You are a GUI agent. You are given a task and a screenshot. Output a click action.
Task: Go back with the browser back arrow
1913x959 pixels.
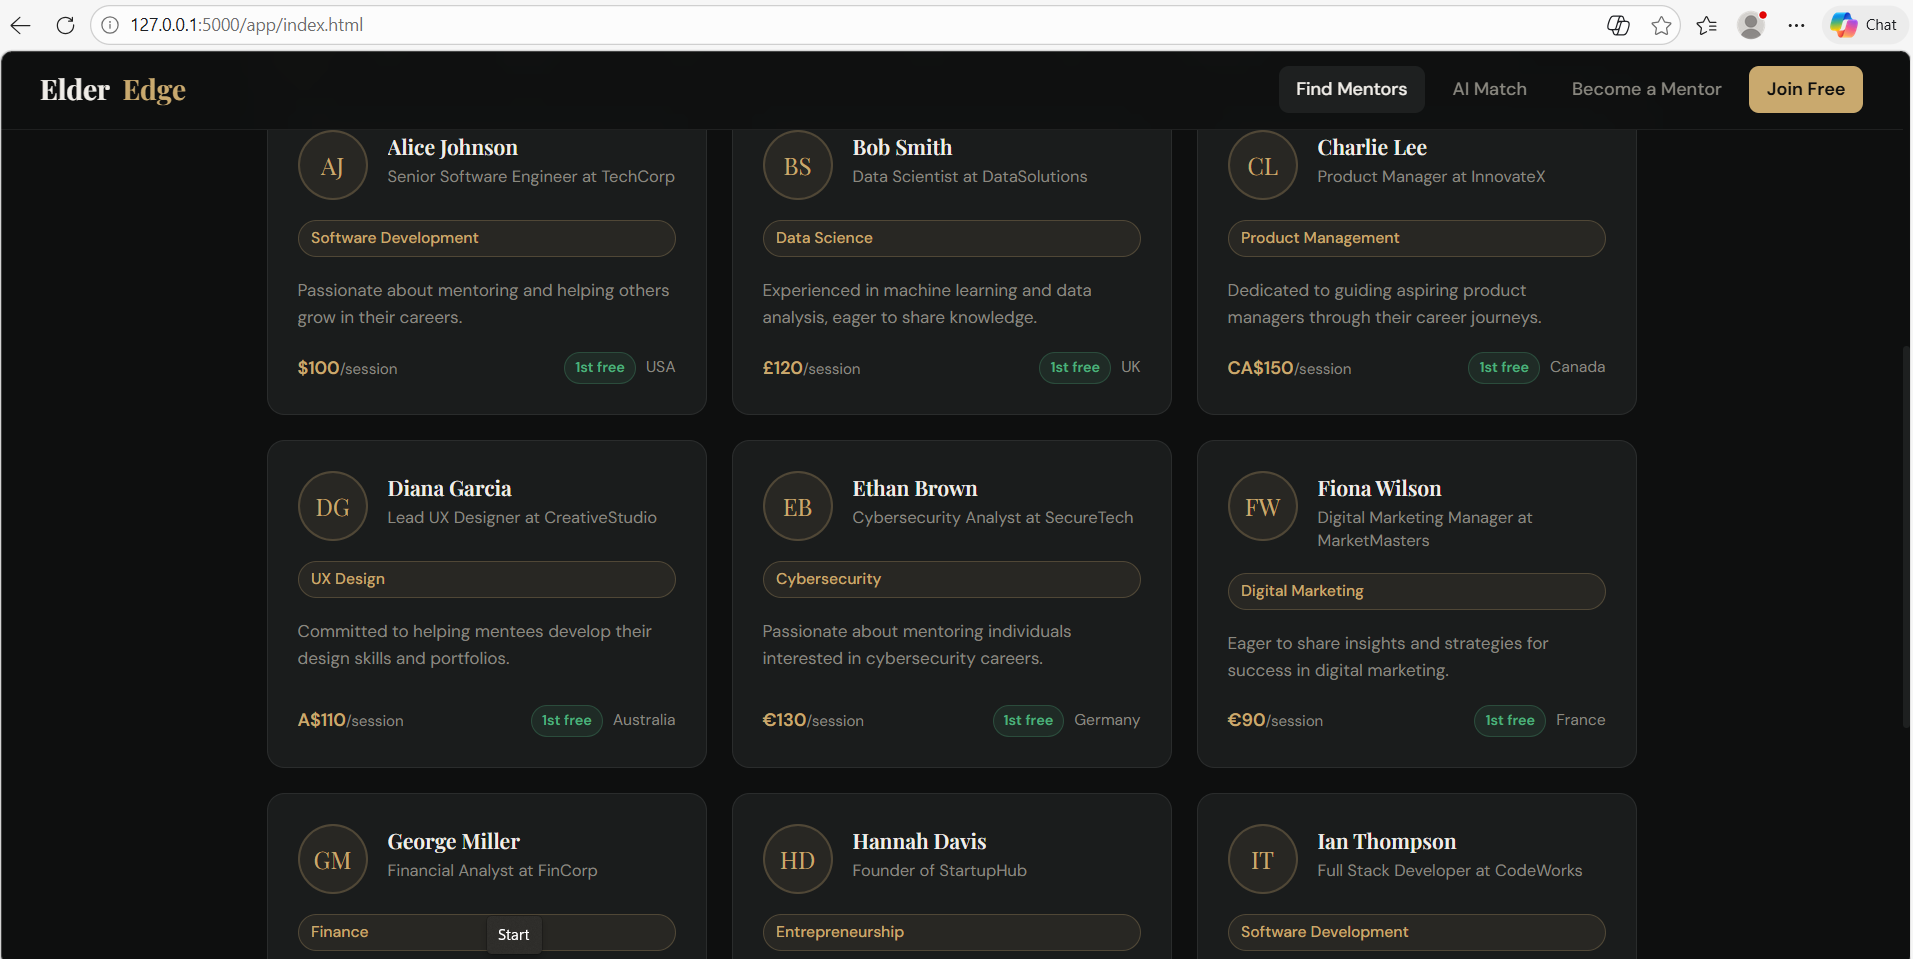21,25
